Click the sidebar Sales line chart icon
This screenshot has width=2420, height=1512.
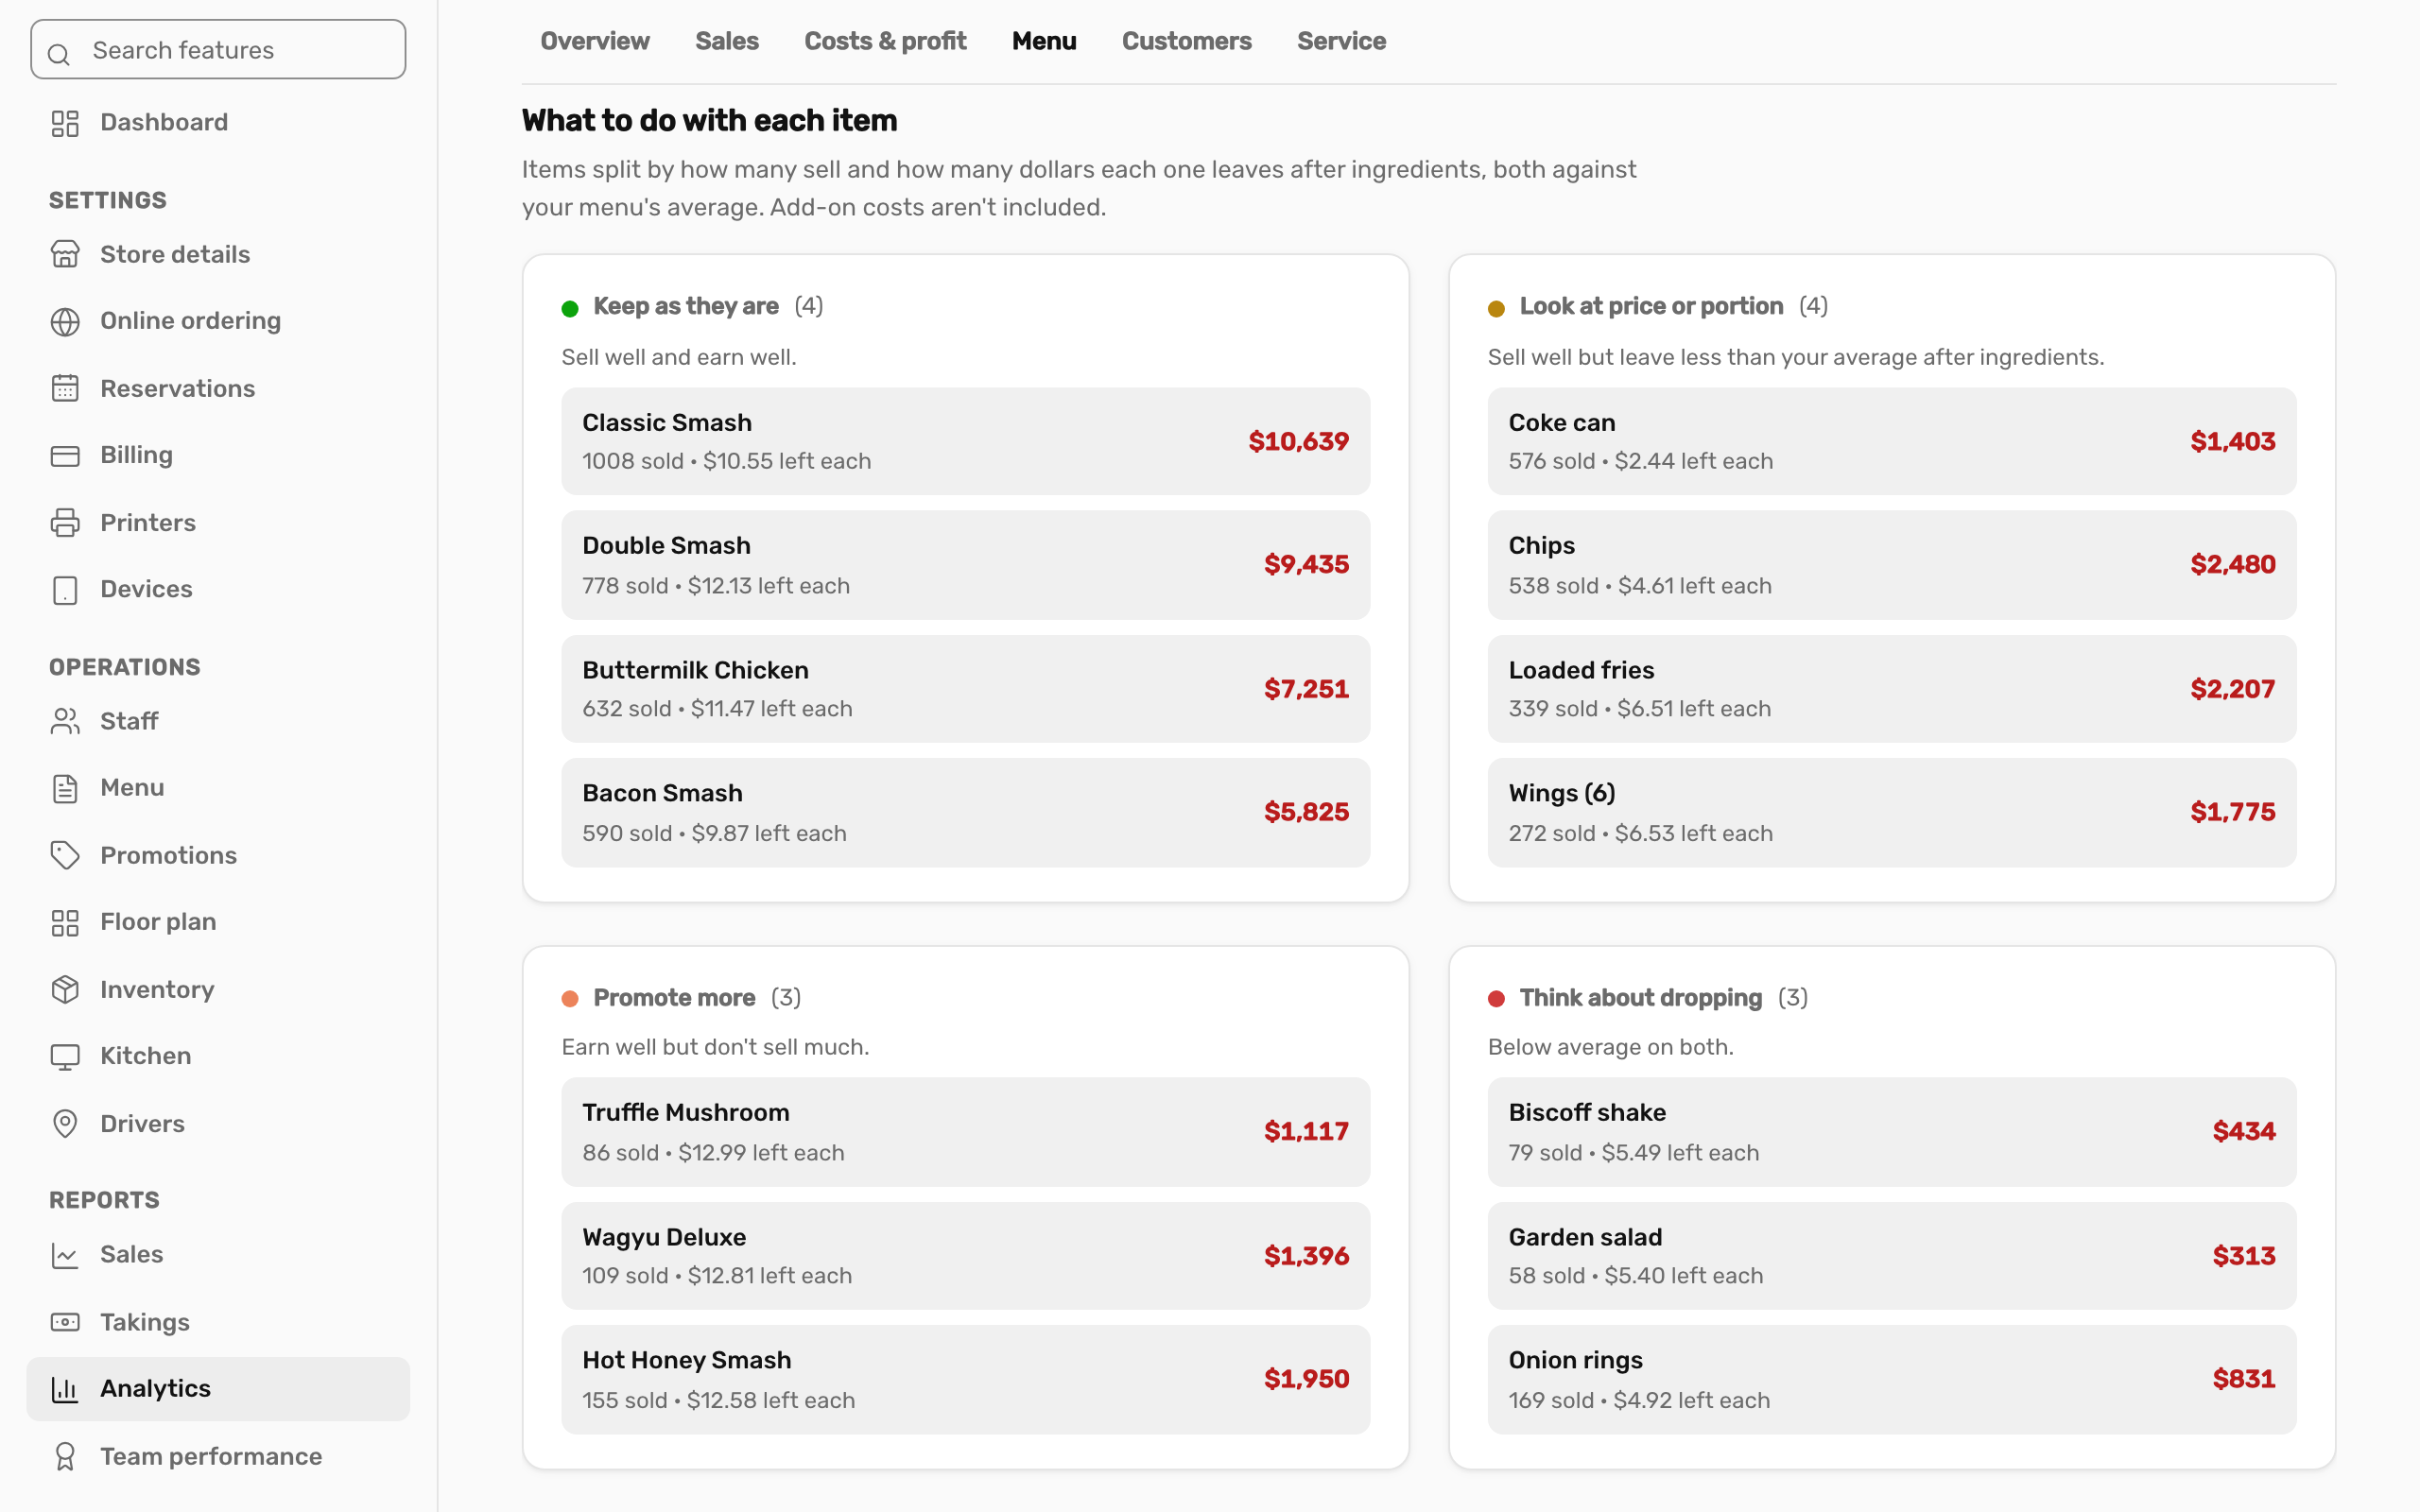(65, 1255)
